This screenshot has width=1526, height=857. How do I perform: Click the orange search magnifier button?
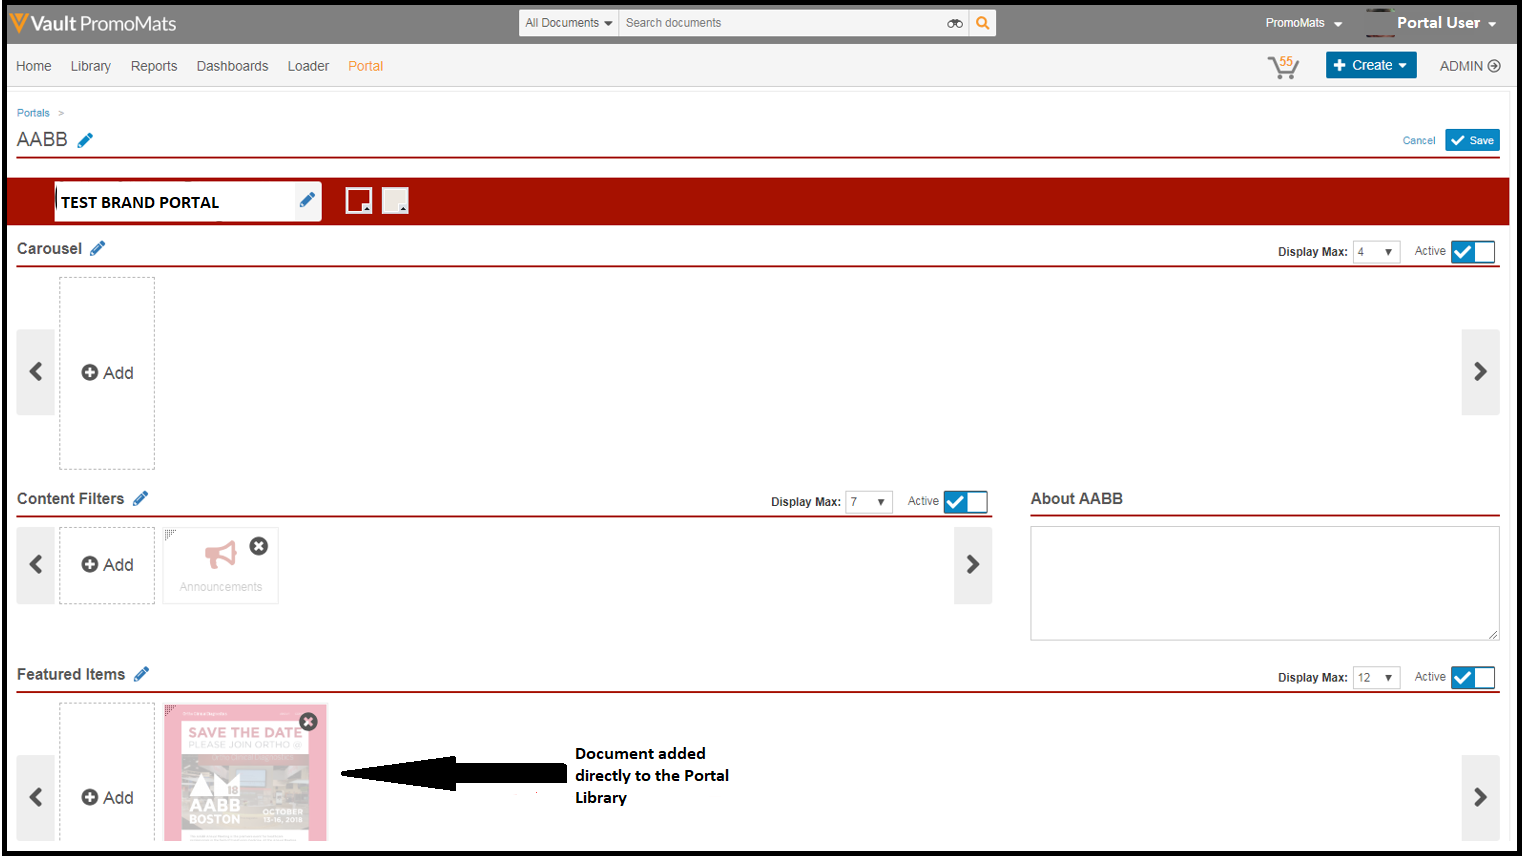(983, 23)
